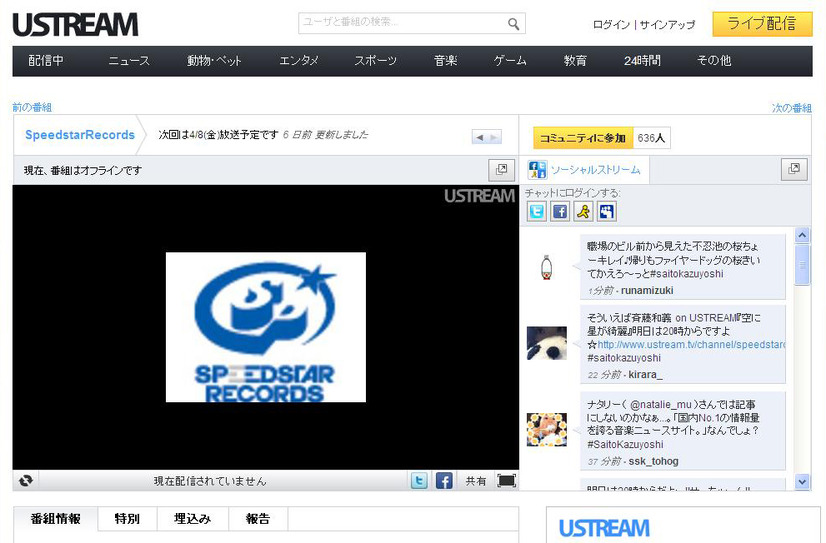826x543 pixels.
Task: Open the スポーツ category
Action: (x=375, y=61)
